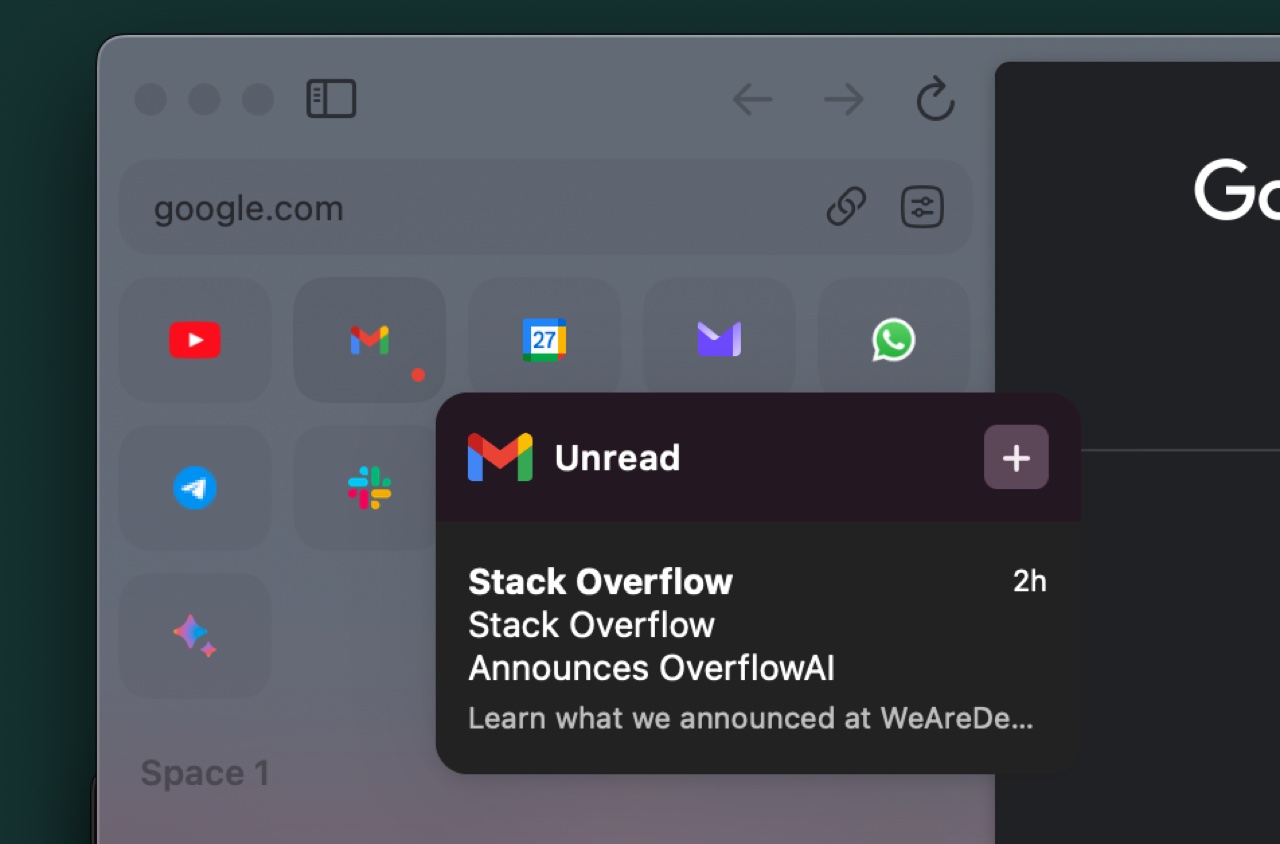
Task: Reload the page
Action: pos(936,99)
